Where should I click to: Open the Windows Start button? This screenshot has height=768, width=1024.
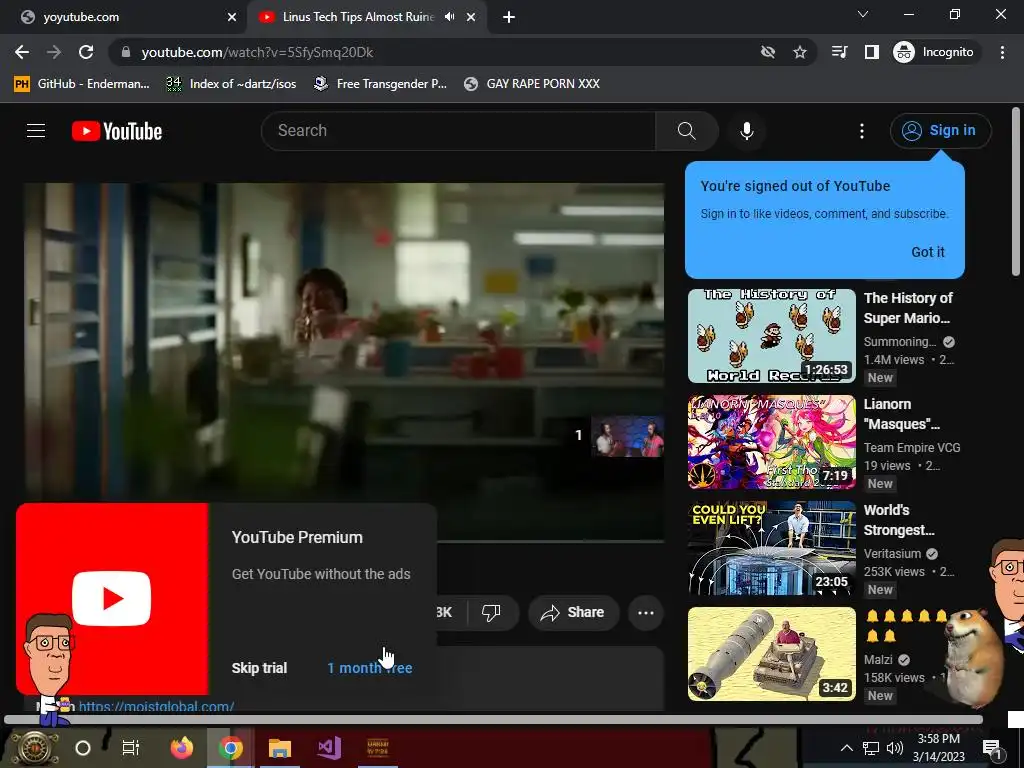point(35,748)
